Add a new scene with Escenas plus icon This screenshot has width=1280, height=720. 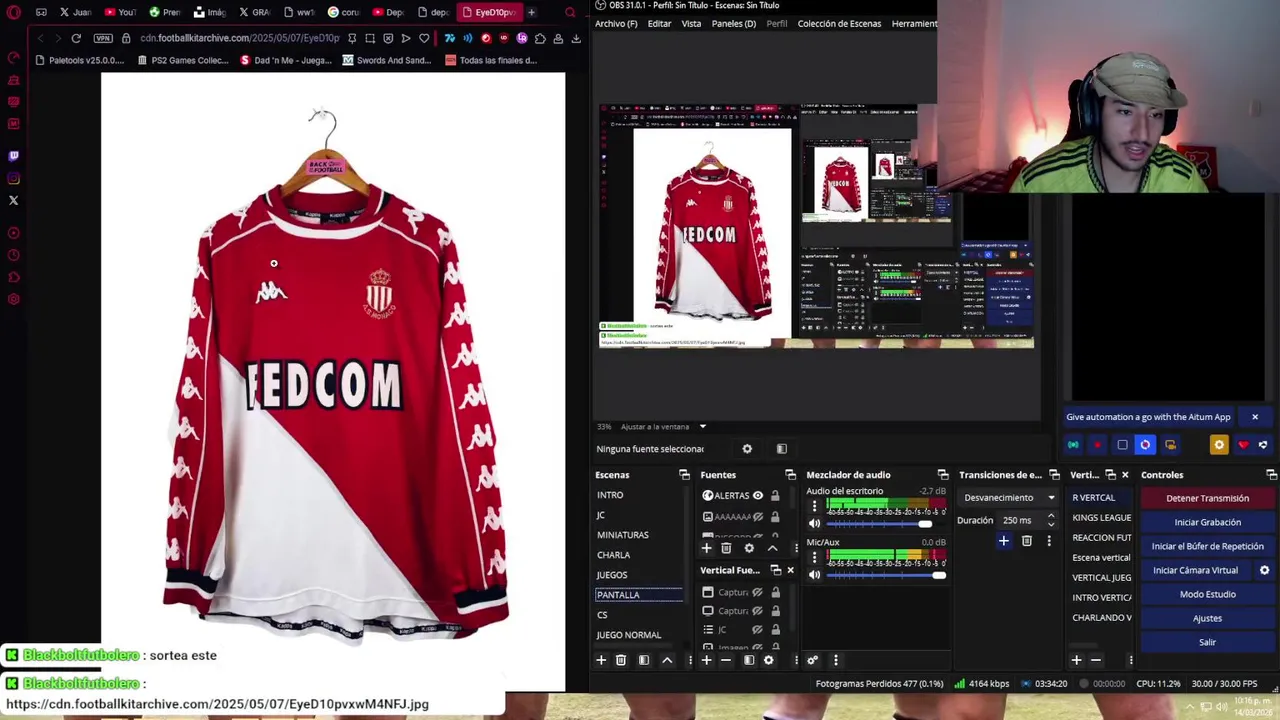(x=601, y=660)
